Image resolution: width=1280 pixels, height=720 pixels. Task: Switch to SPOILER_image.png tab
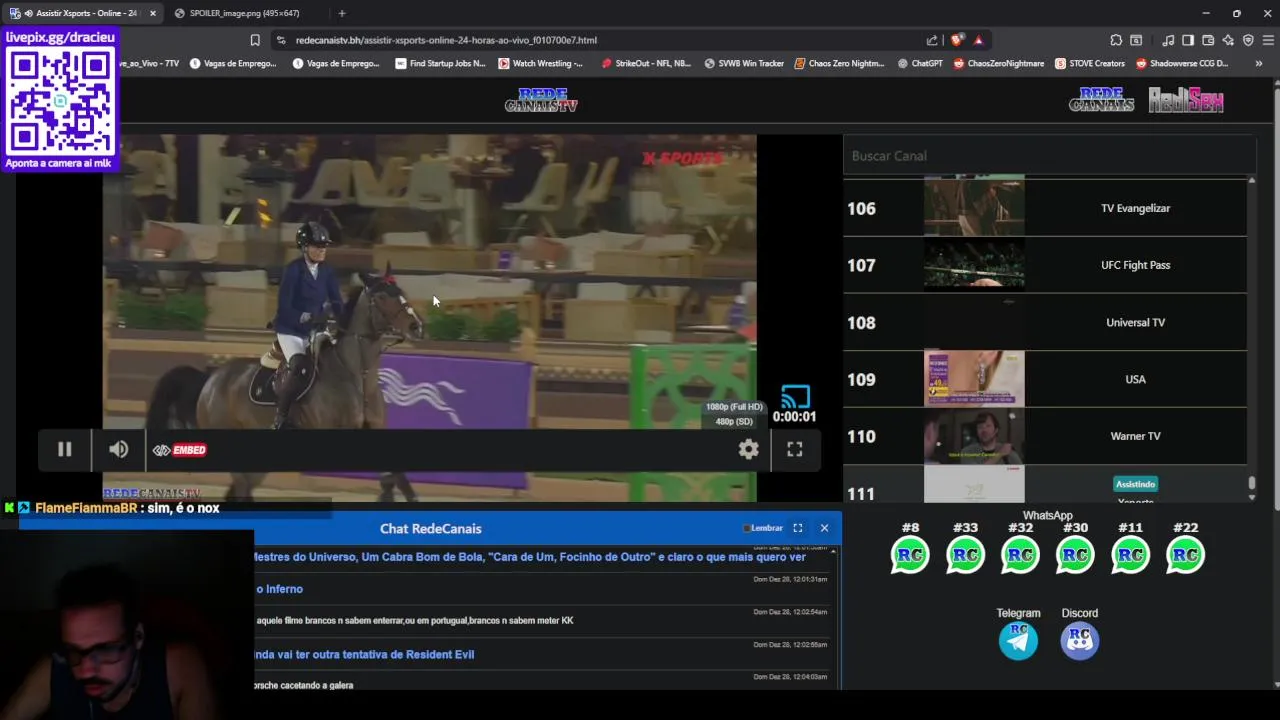click(244, 13)
